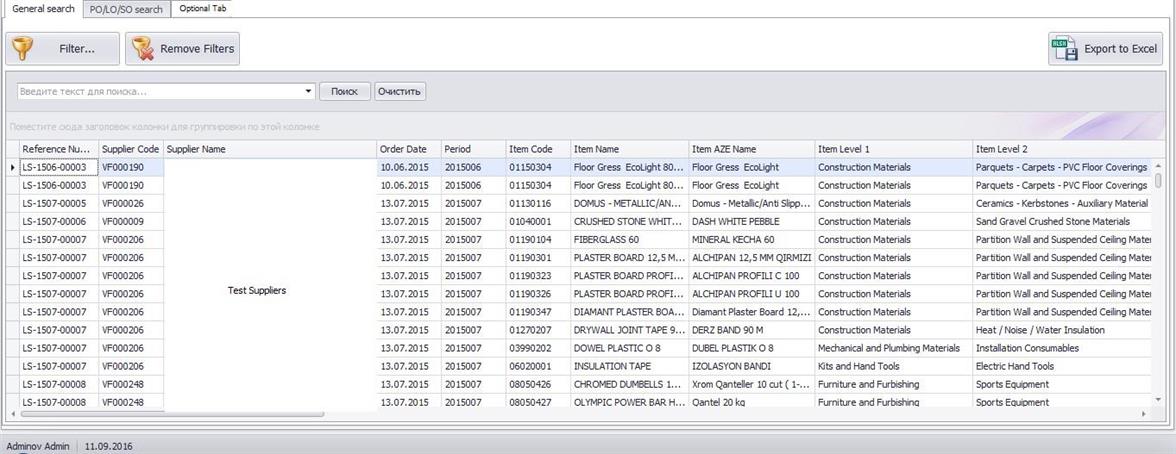This screenshot has height=454, width=1176.
Task: Click the Поиск search button
Action: [344, 92]
